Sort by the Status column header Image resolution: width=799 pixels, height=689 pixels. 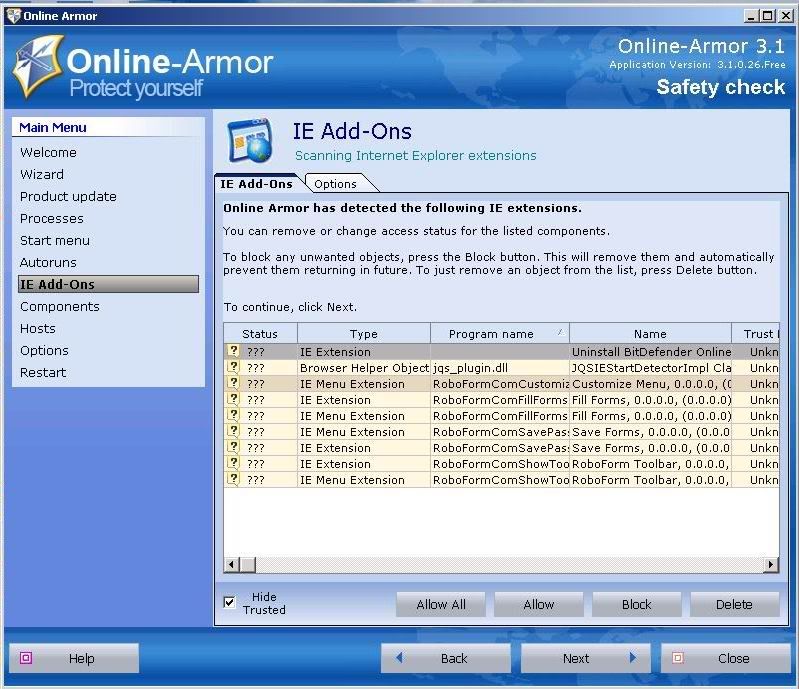click(260, 334)
